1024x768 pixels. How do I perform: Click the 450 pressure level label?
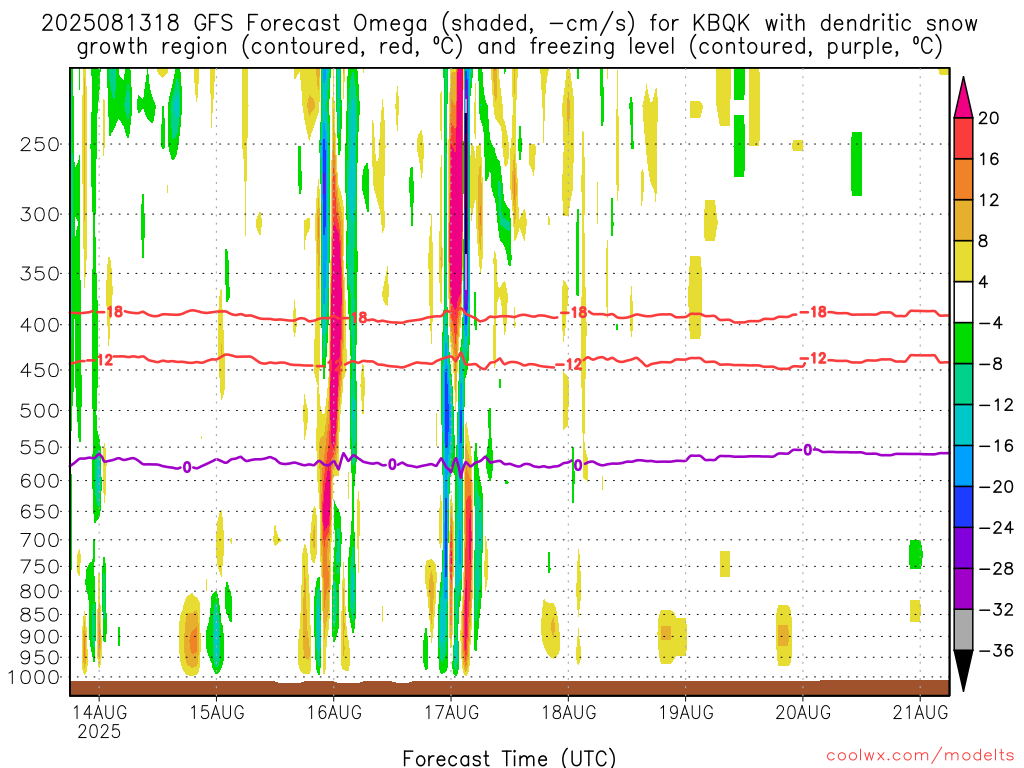pyautogui.click(x=39, y=370)
